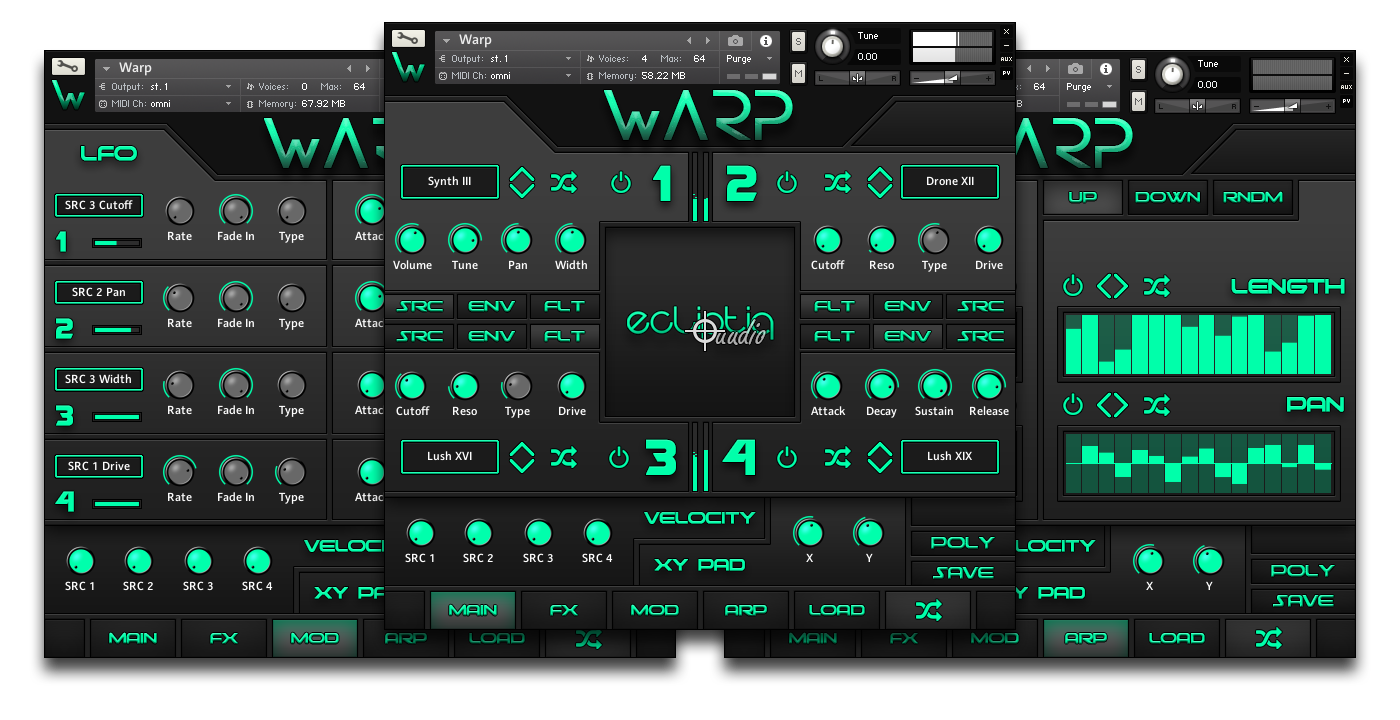Toggle the PAN sequencer power button

coord(1073,405)
